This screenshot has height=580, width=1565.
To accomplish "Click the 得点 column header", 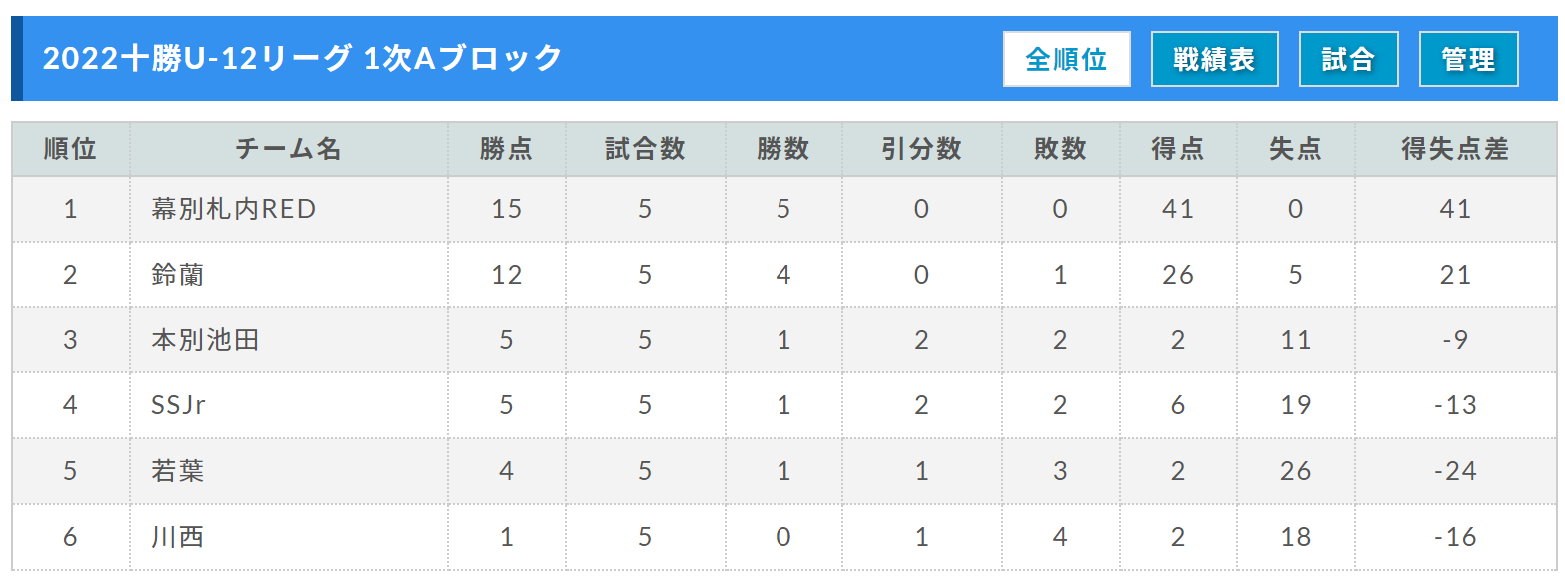I will (1178, 149).
